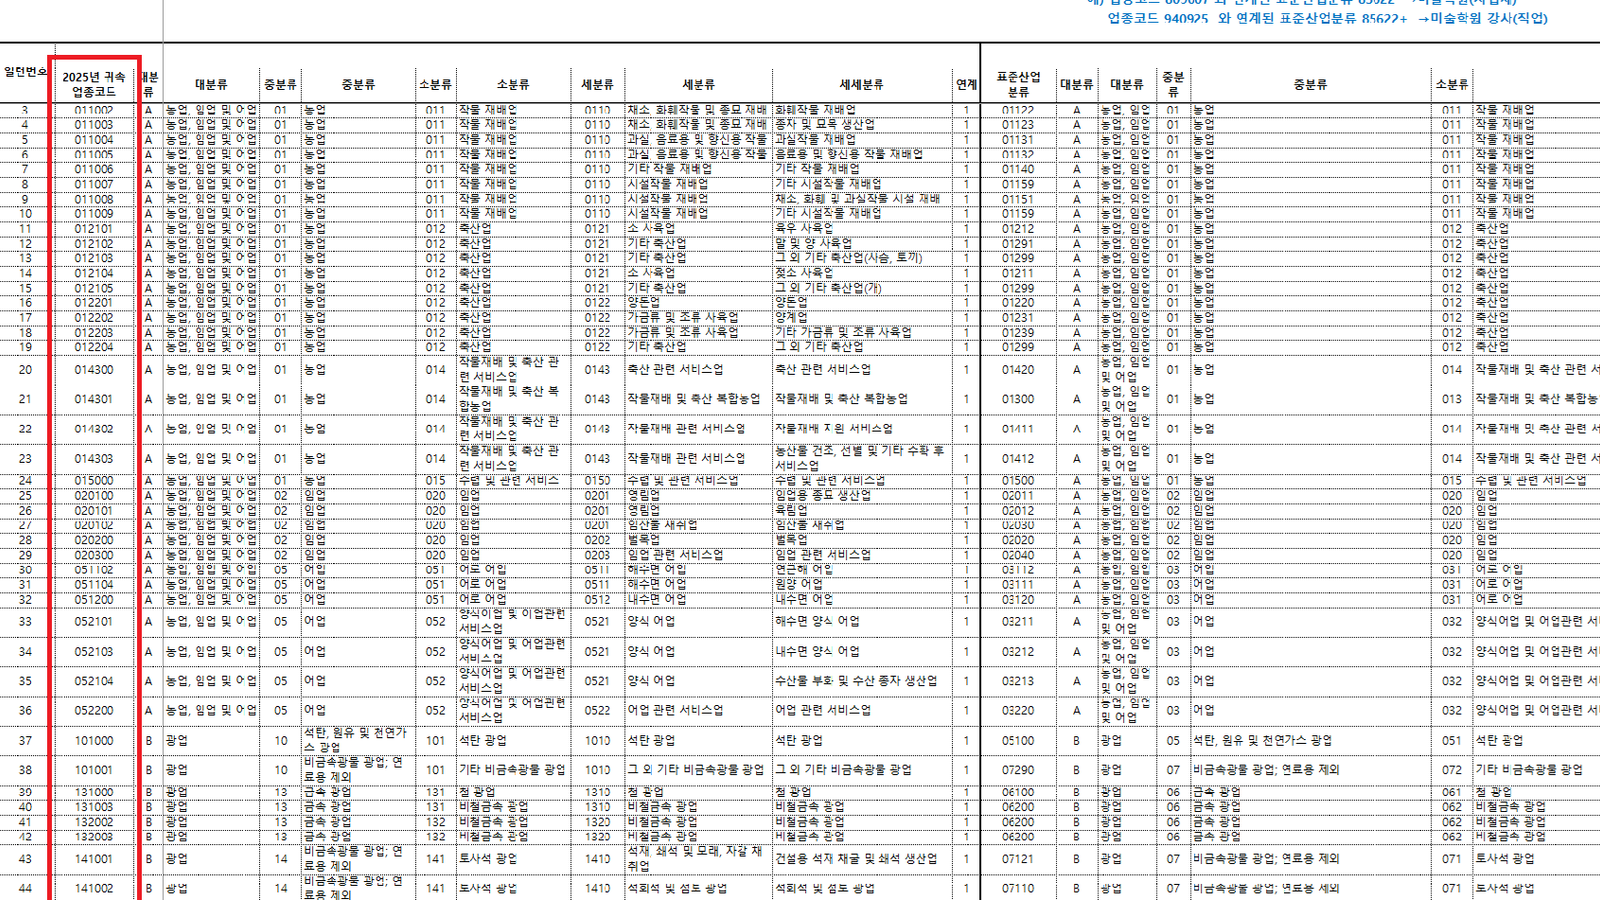Select industry code cell 141002
Viewport: 1600px width, 900px height.
(x=94, y=889)
